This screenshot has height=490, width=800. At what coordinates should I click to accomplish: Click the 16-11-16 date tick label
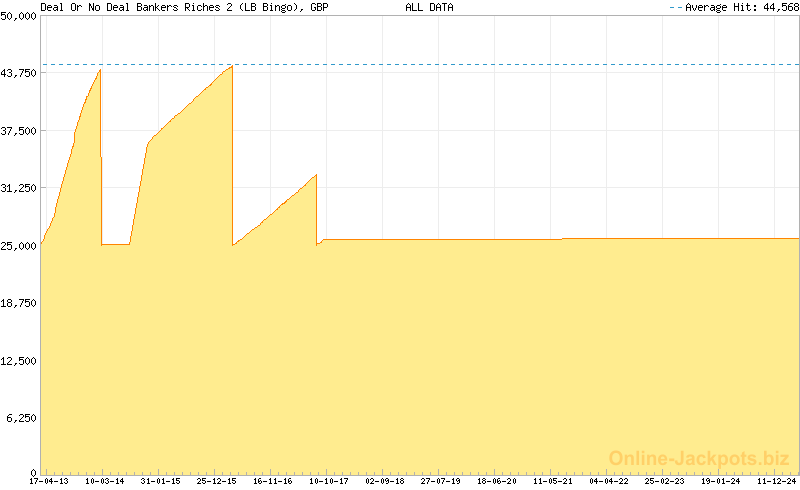click(x=273, y=481)
